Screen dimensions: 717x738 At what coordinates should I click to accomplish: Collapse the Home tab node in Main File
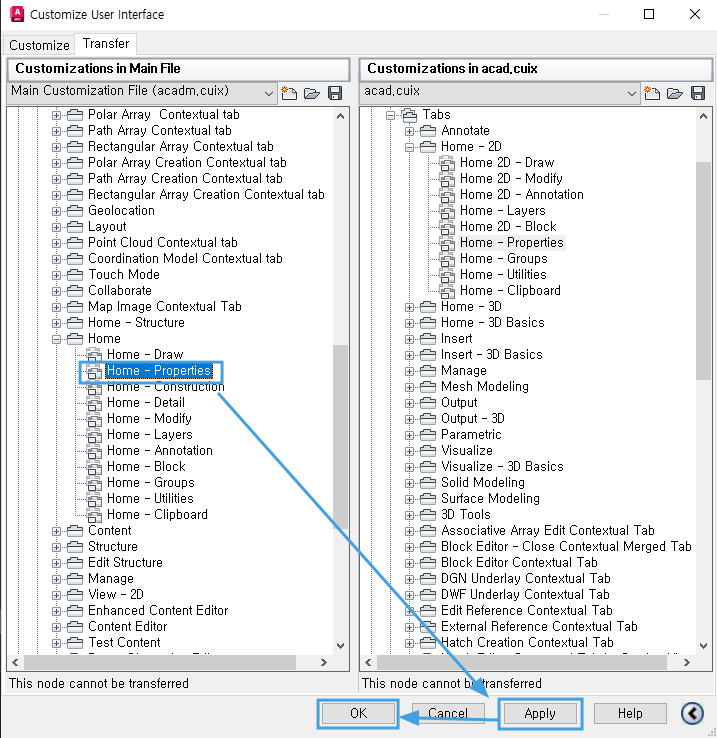[x=56, y=339]
